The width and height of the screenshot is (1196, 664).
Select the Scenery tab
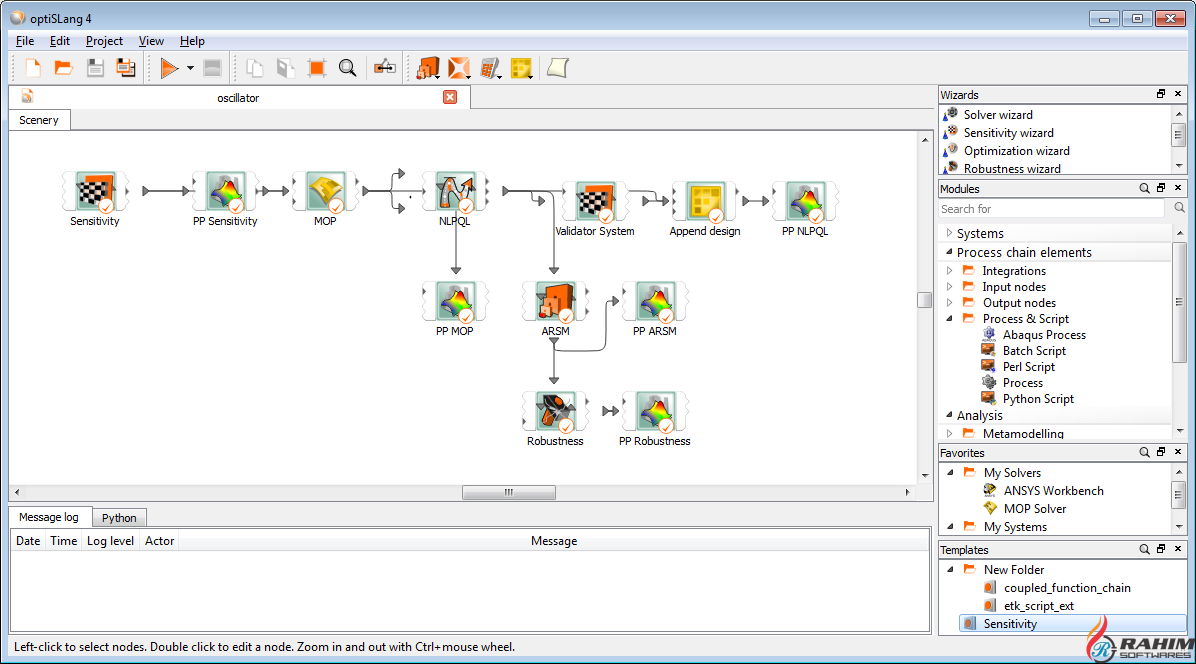click(39, 120)
